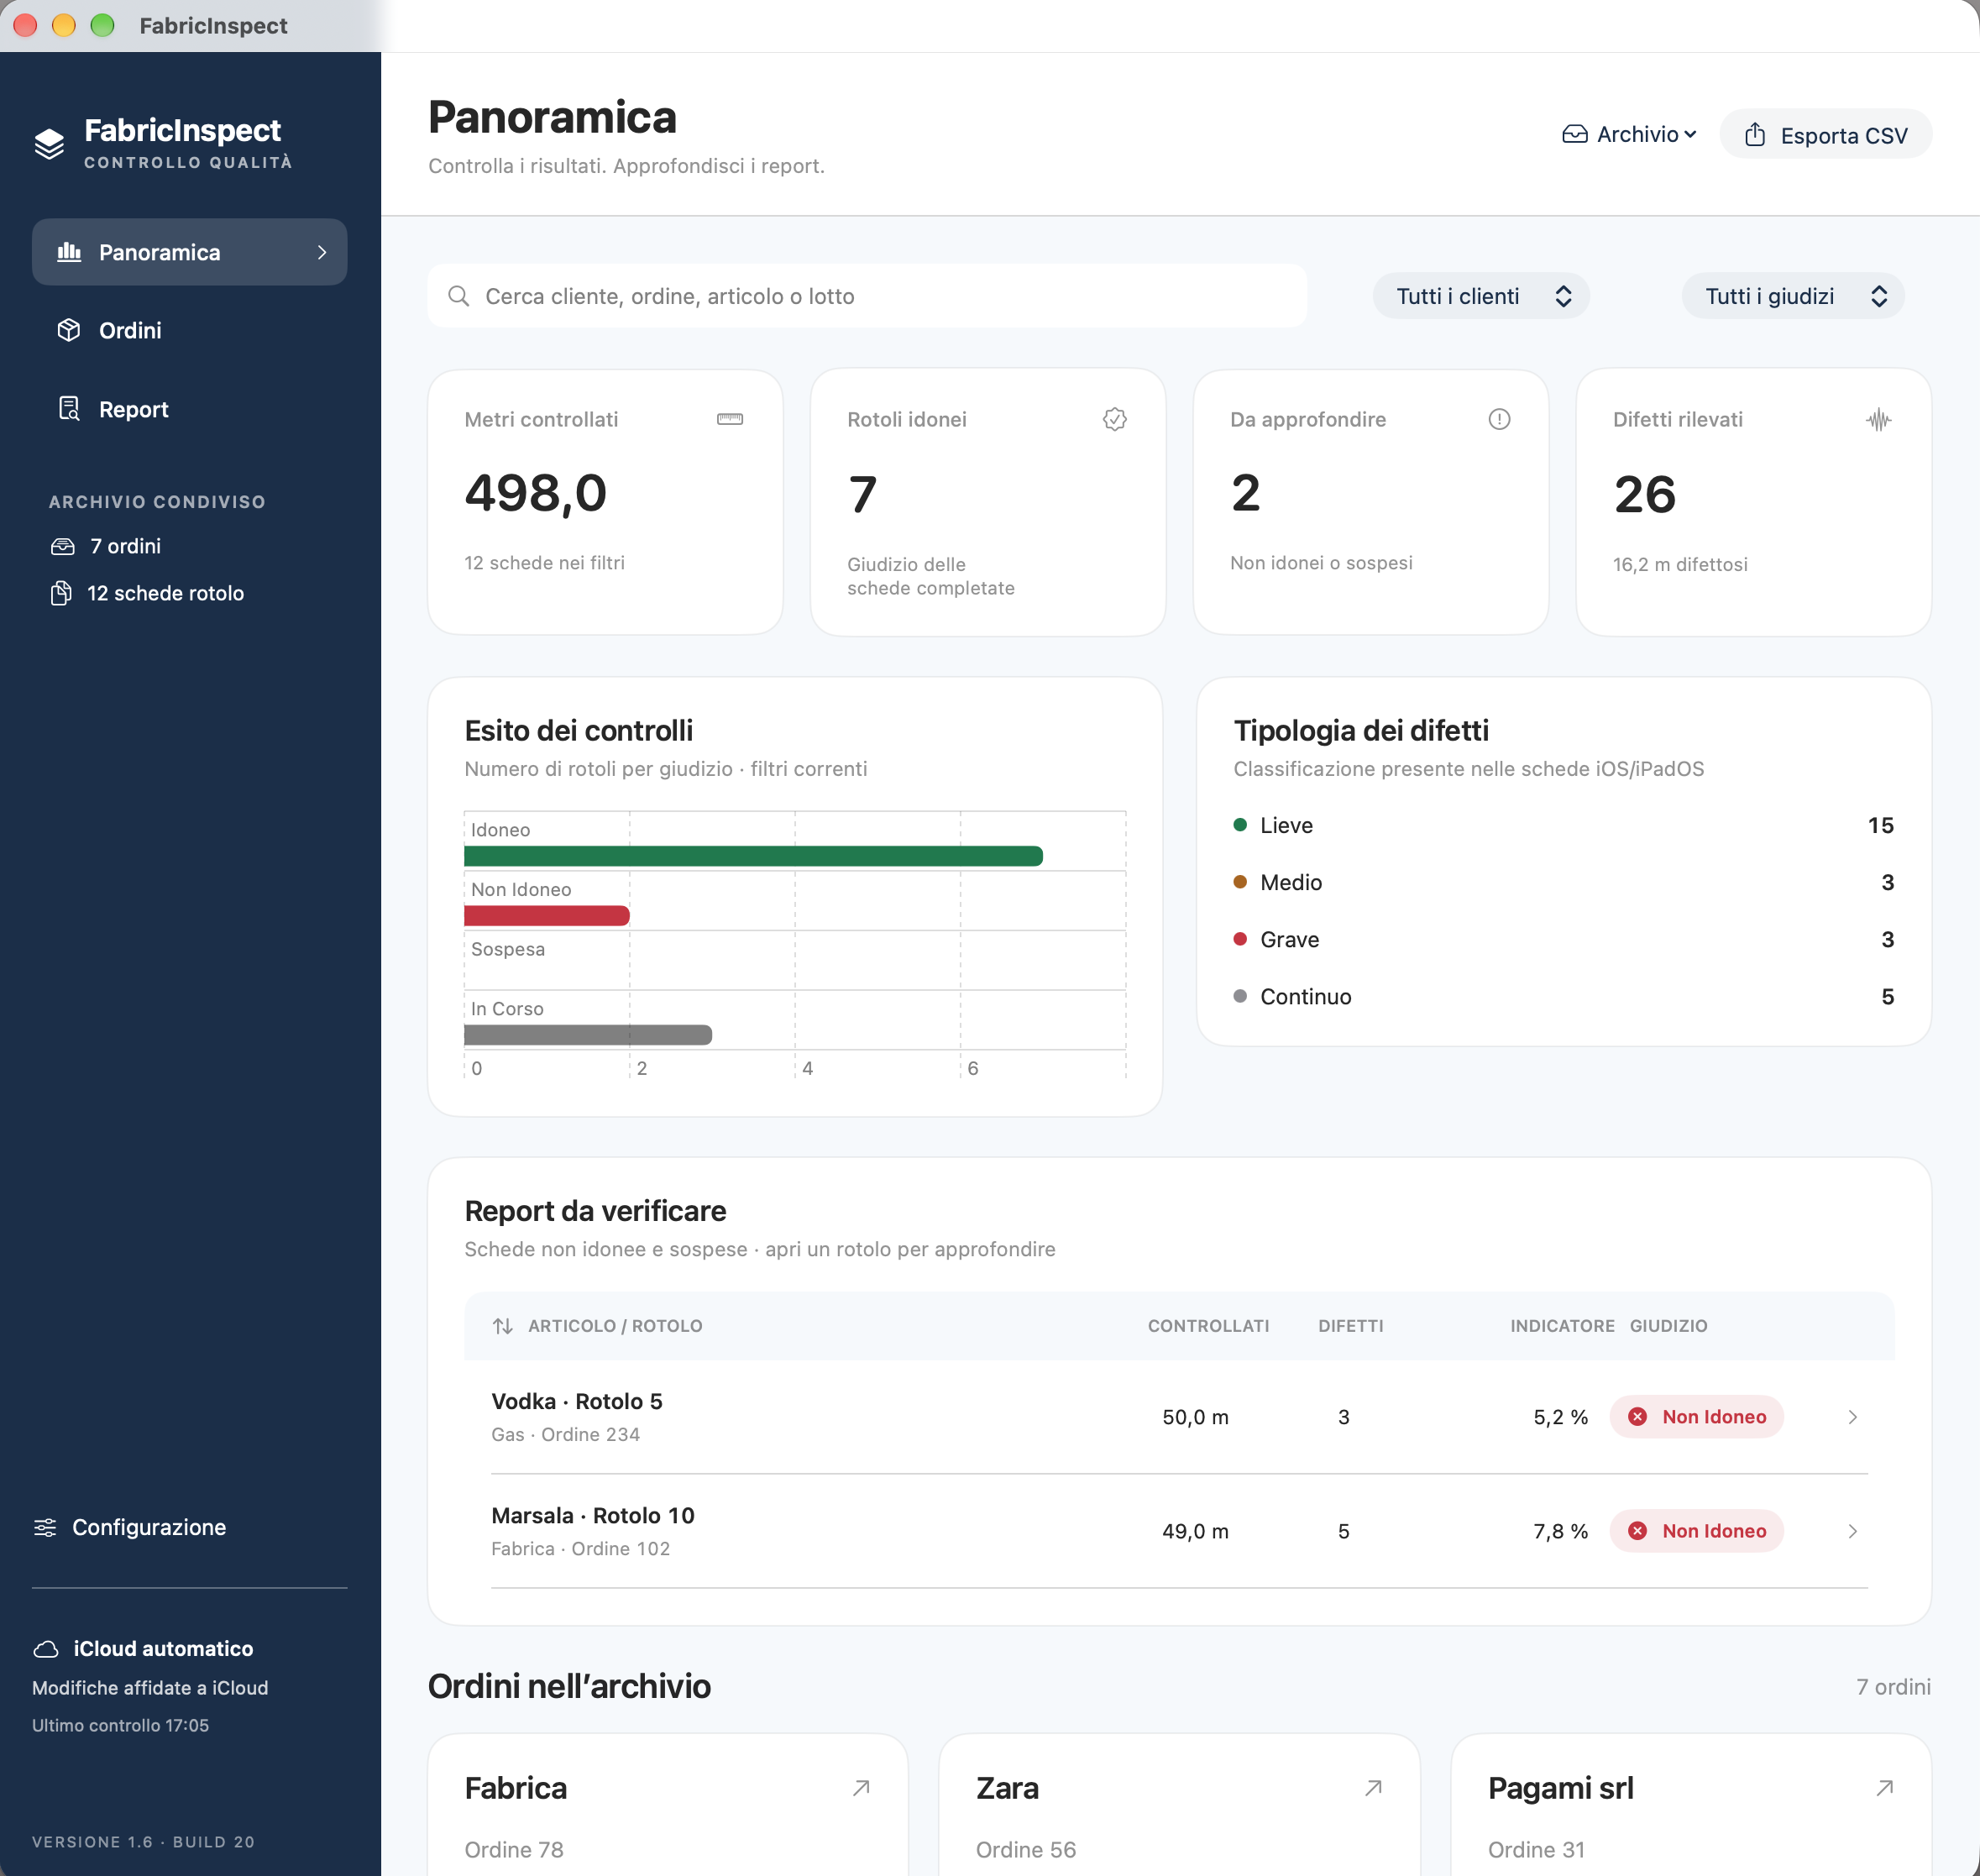Open the Archivio dropdown menu
Viewport: 1980px width, 1876px height.
(x=1629, y=134)
